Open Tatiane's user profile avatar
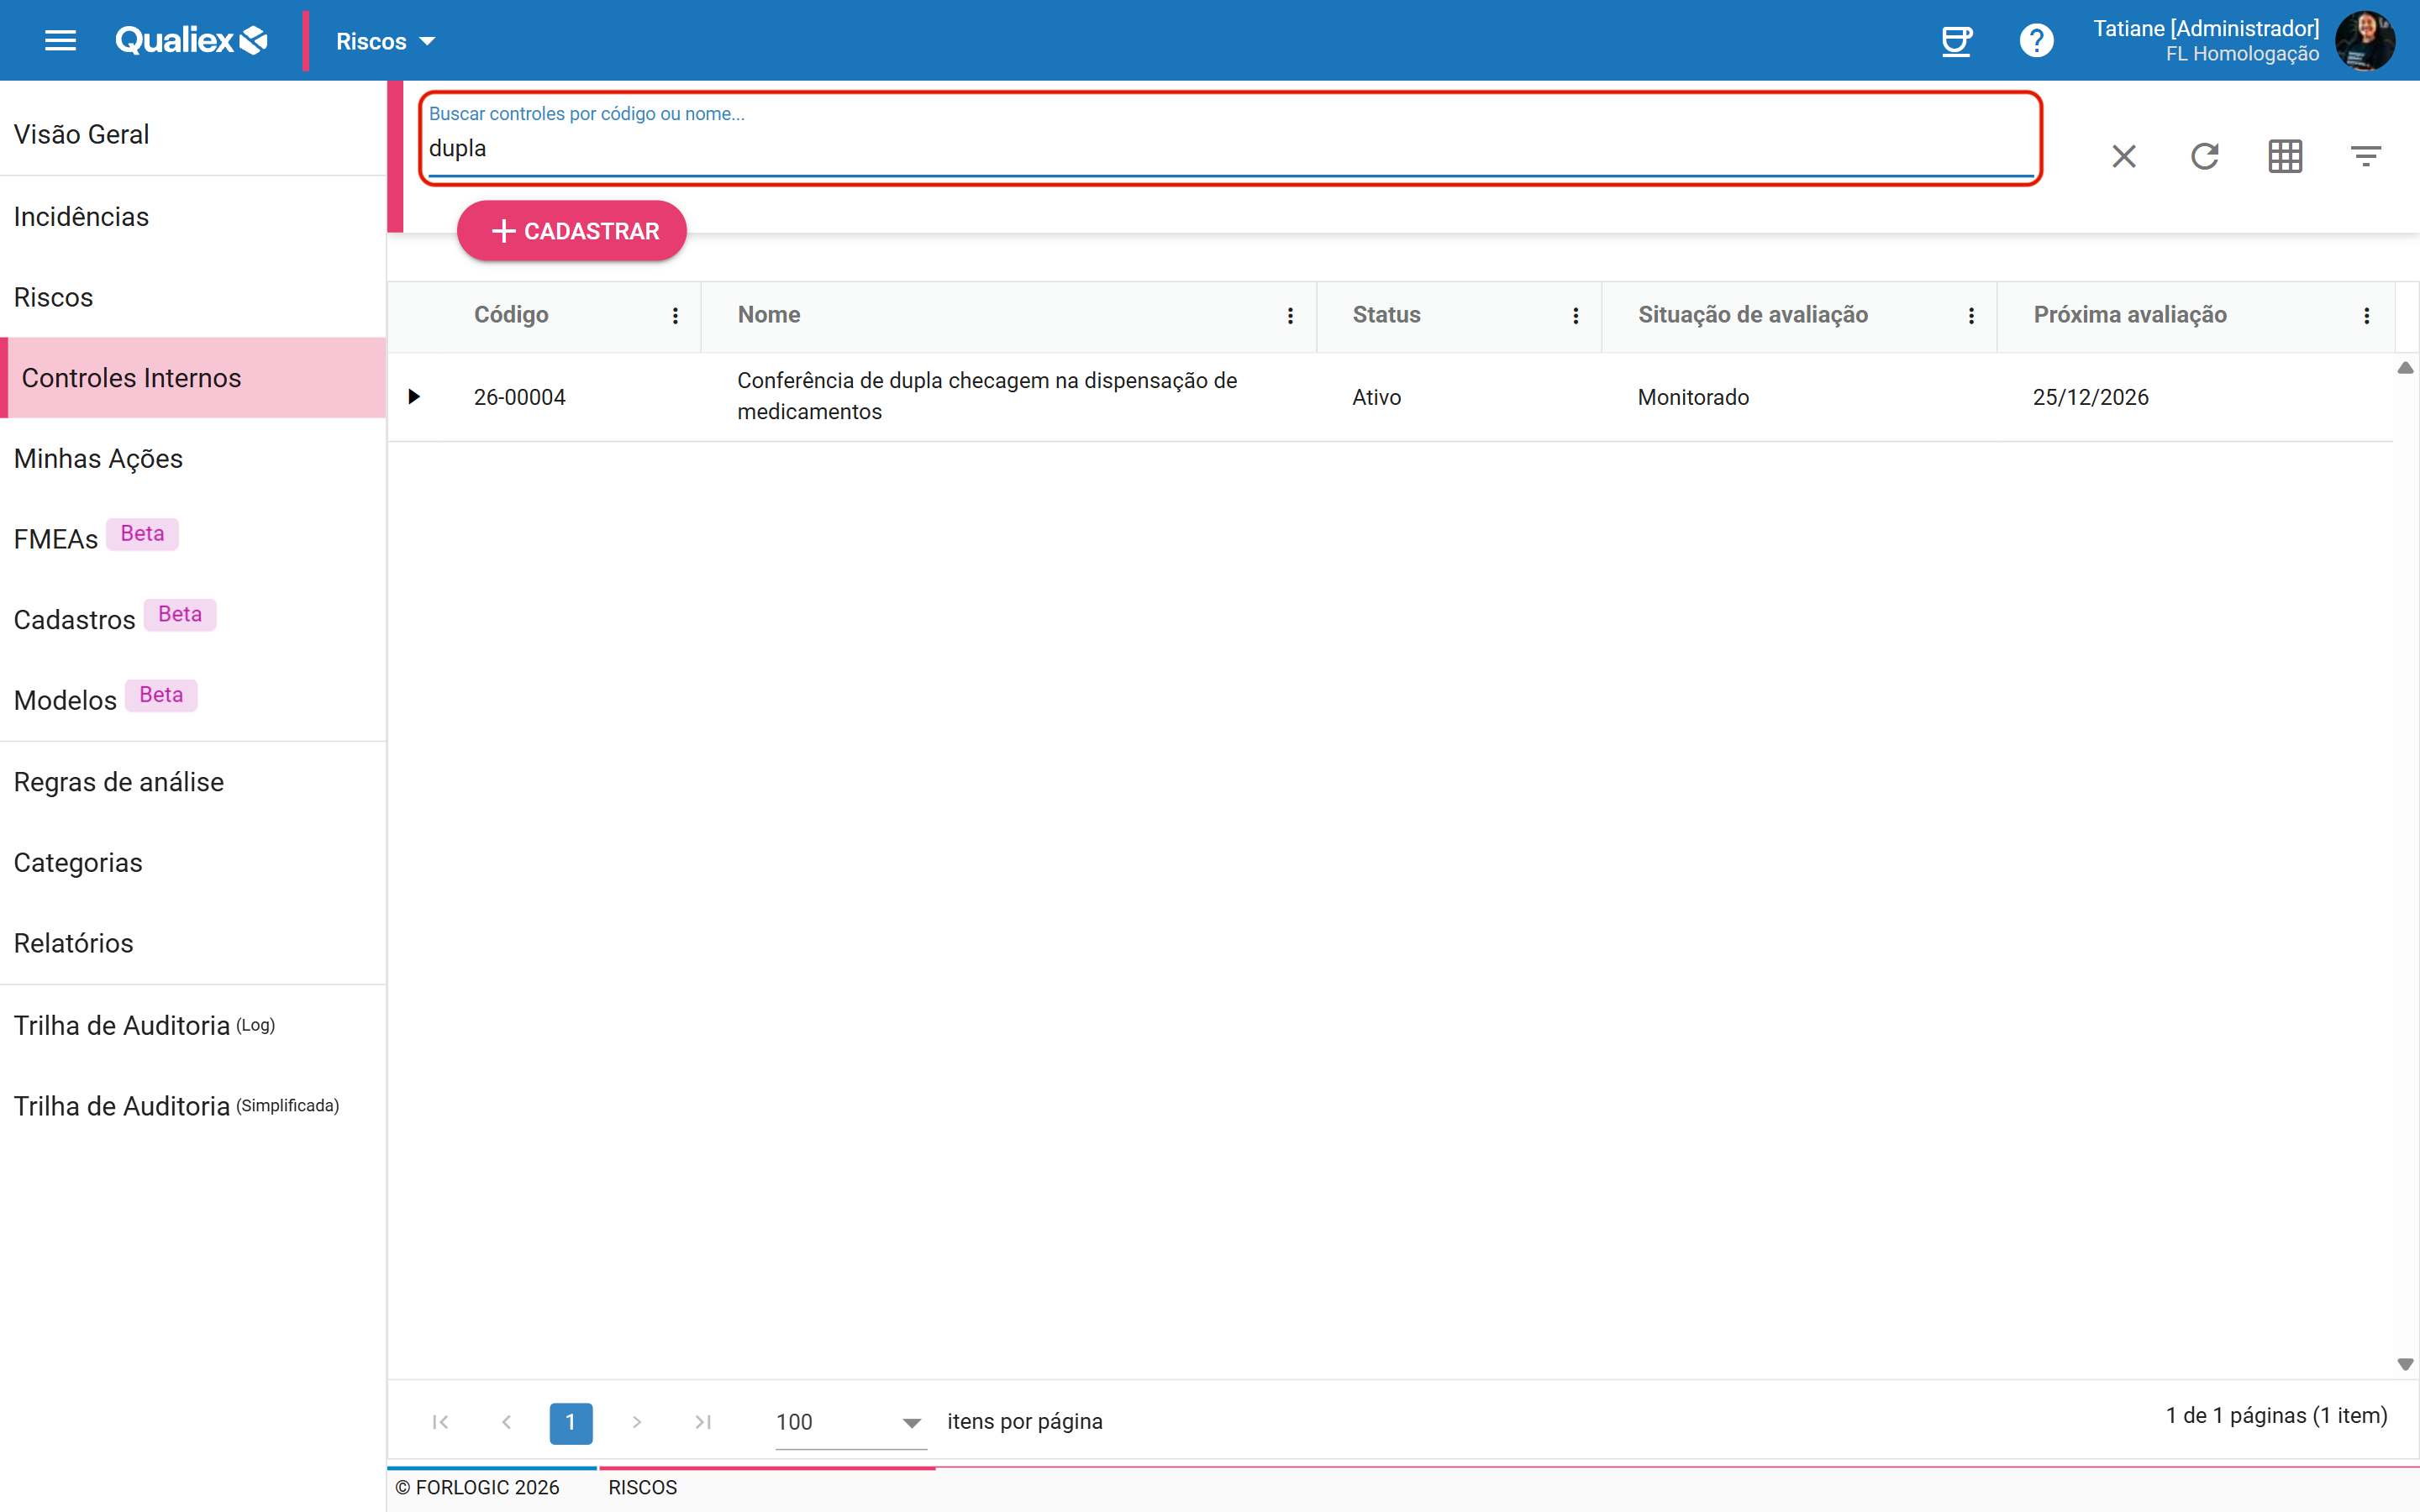 2364,41
